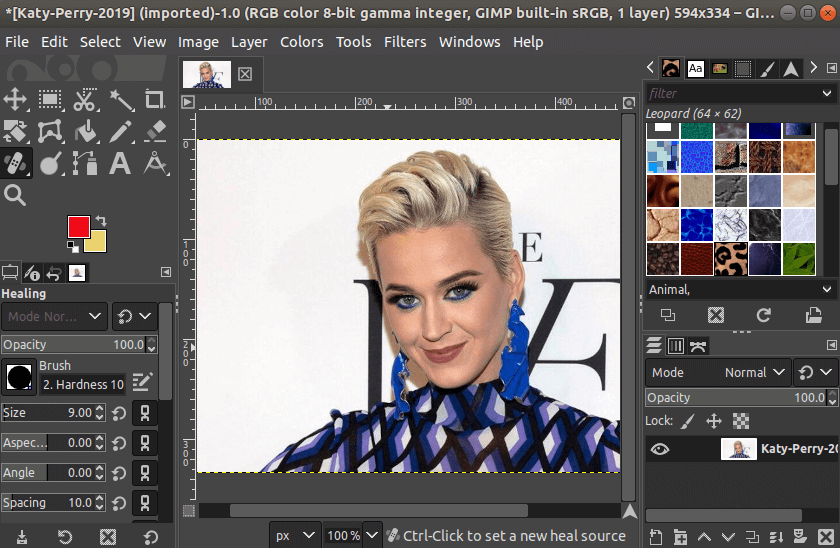Swap foreground and background colors
The image size is (840, 548).
click(101, 221)
